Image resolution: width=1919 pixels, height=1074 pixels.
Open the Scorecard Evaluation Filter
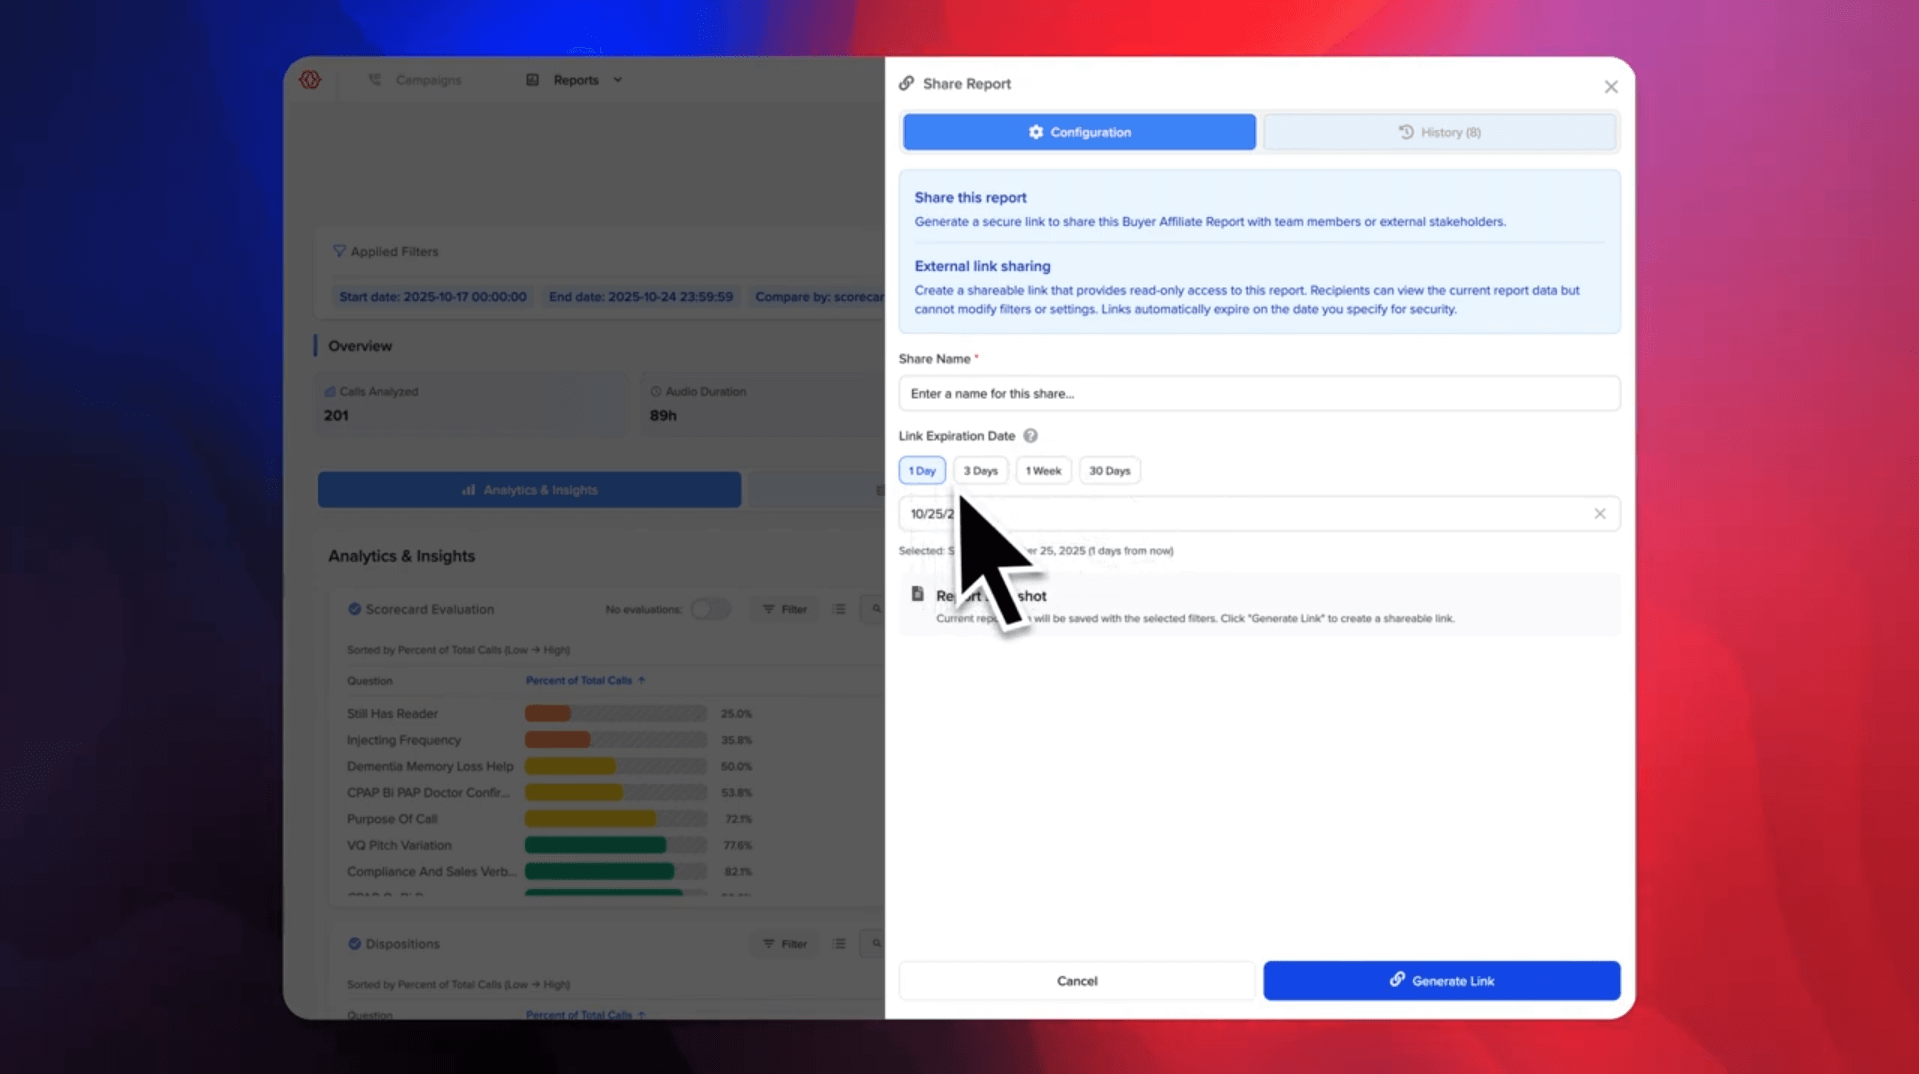(x=785, y=609)
